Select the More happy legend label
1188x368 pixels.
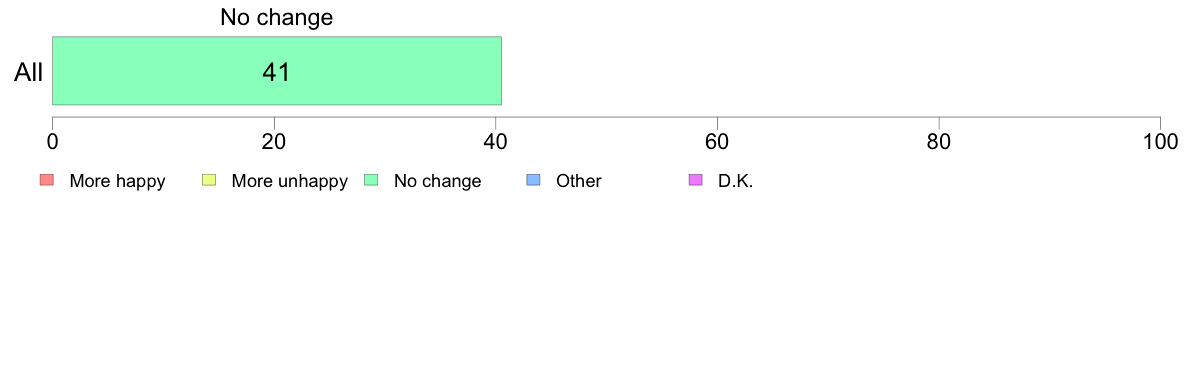[x=117, y=182]
